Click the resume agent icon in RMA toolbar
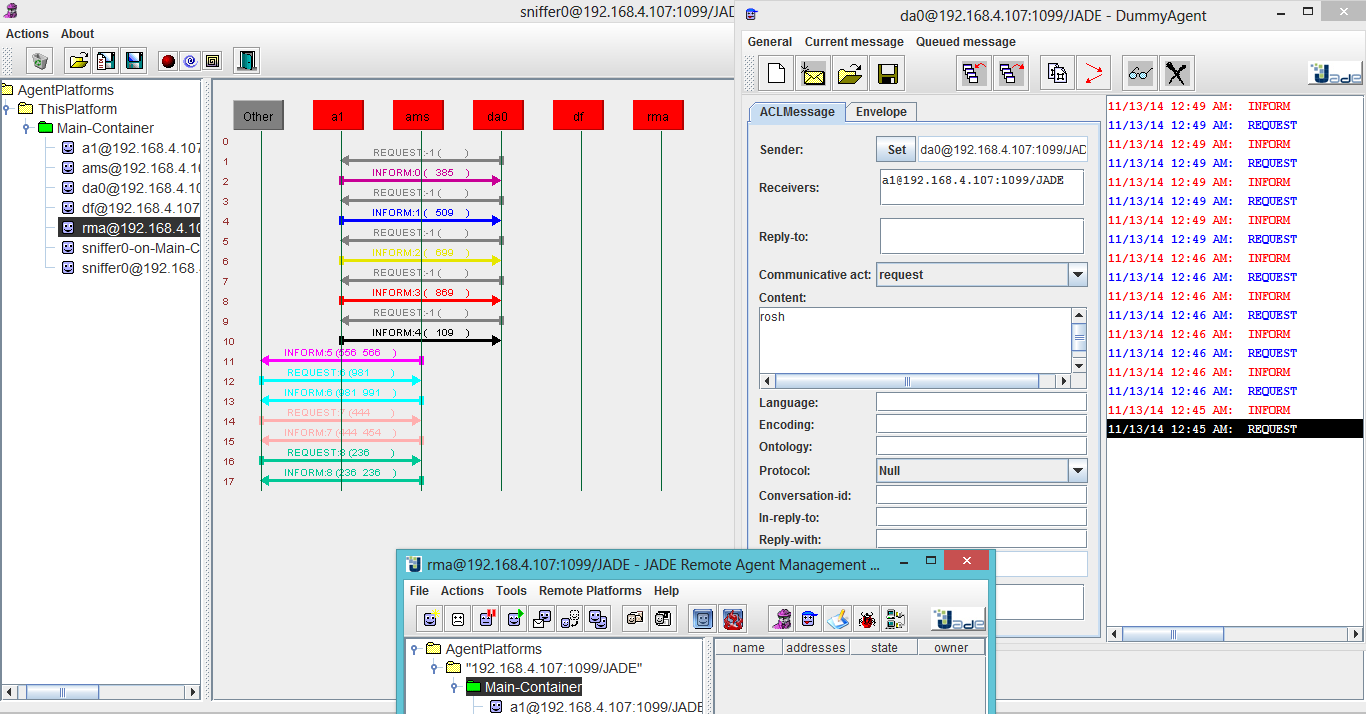The width and height of the screenshot is (1366, 714). coord(514,619)
